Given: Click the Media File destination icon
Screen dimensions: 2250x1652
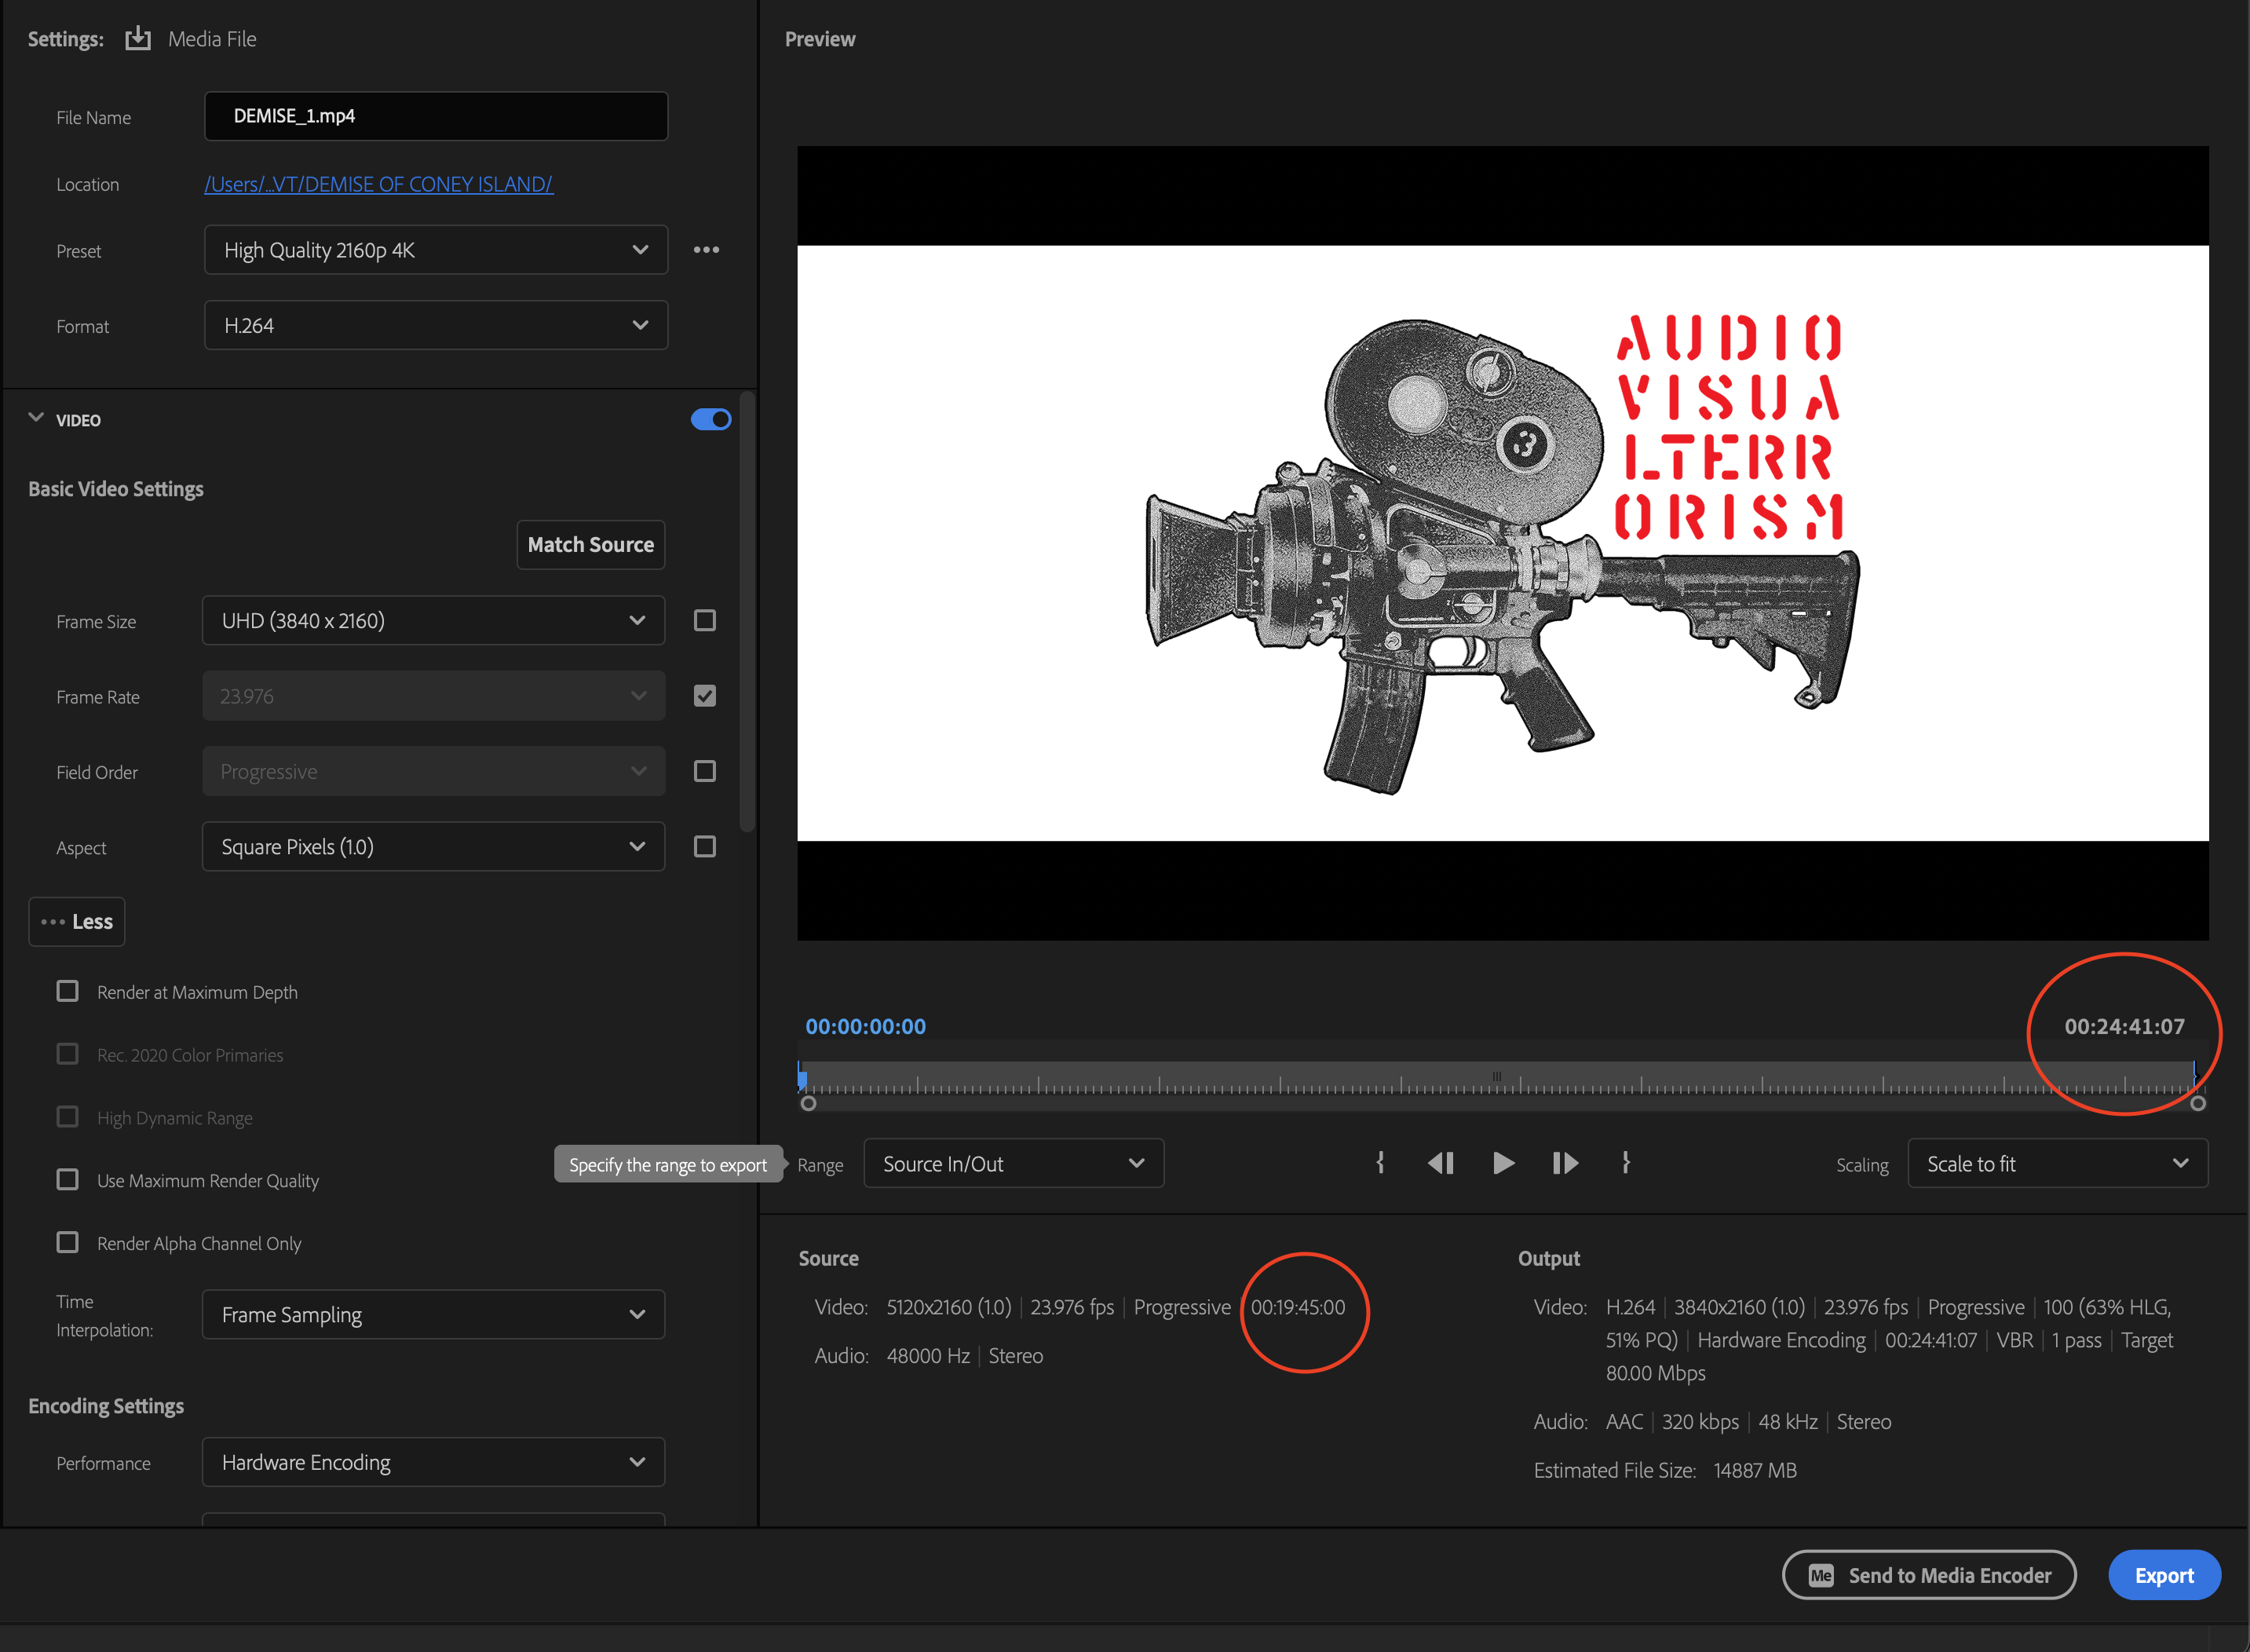Looking at the screenshot, I should 138,39.
